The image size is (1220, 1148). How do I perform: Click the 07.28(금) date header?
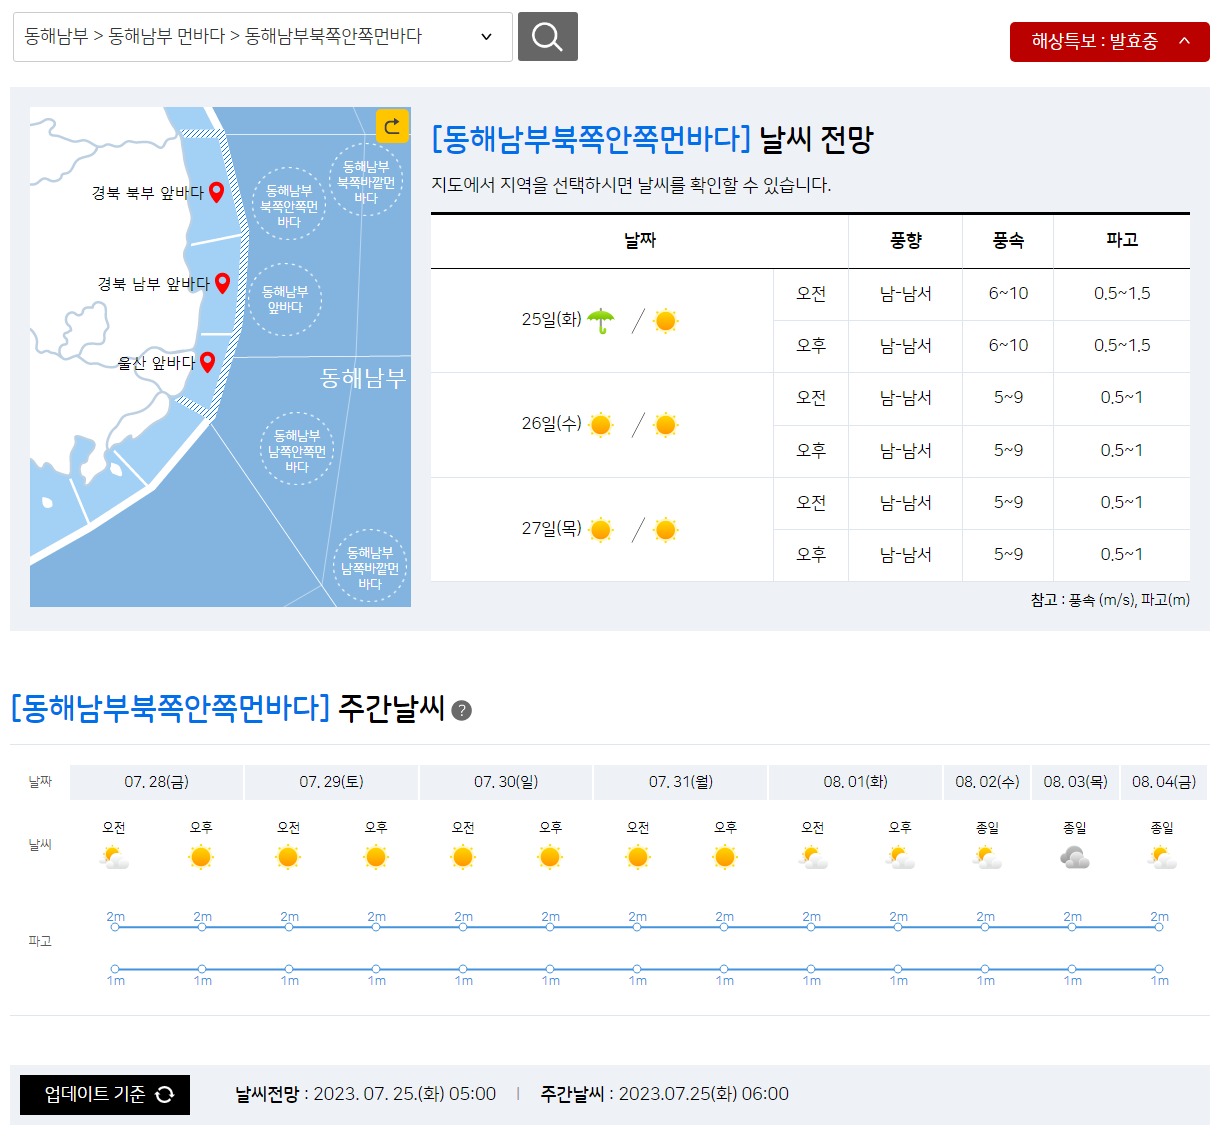tap(156, 782)
